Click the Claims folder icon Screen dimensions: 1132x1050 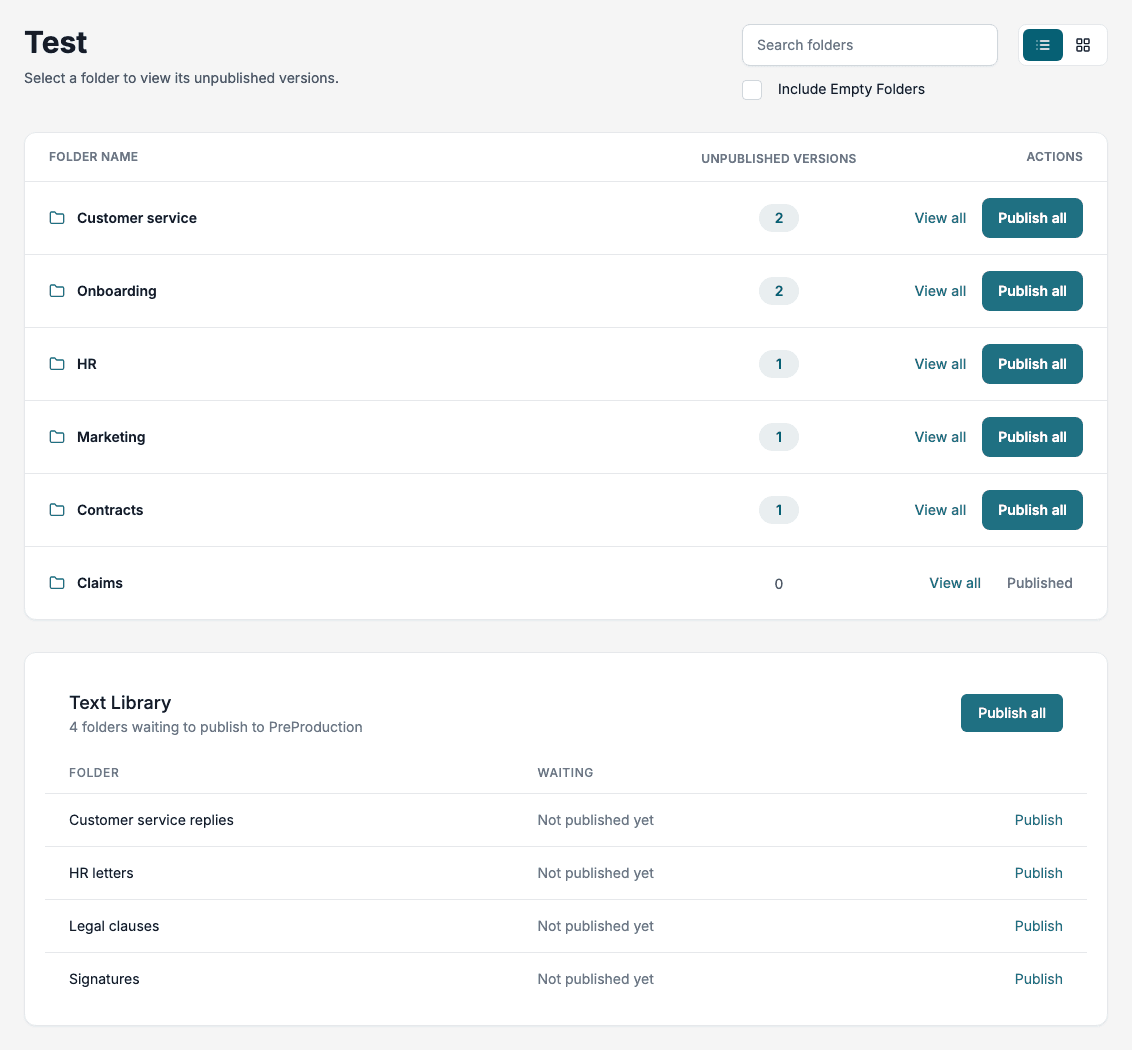[x=57, y=583]
